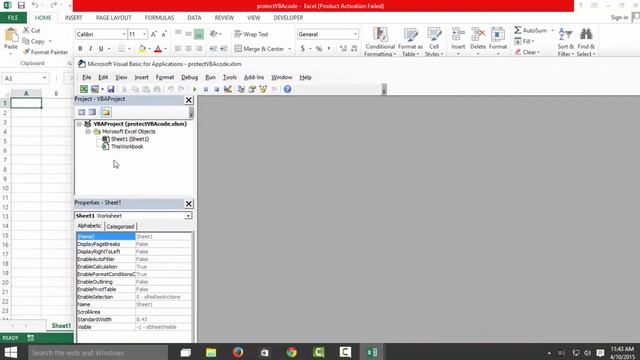640x360 pixels.
Task: Click Percent Style icon
Action: [319, 49]
